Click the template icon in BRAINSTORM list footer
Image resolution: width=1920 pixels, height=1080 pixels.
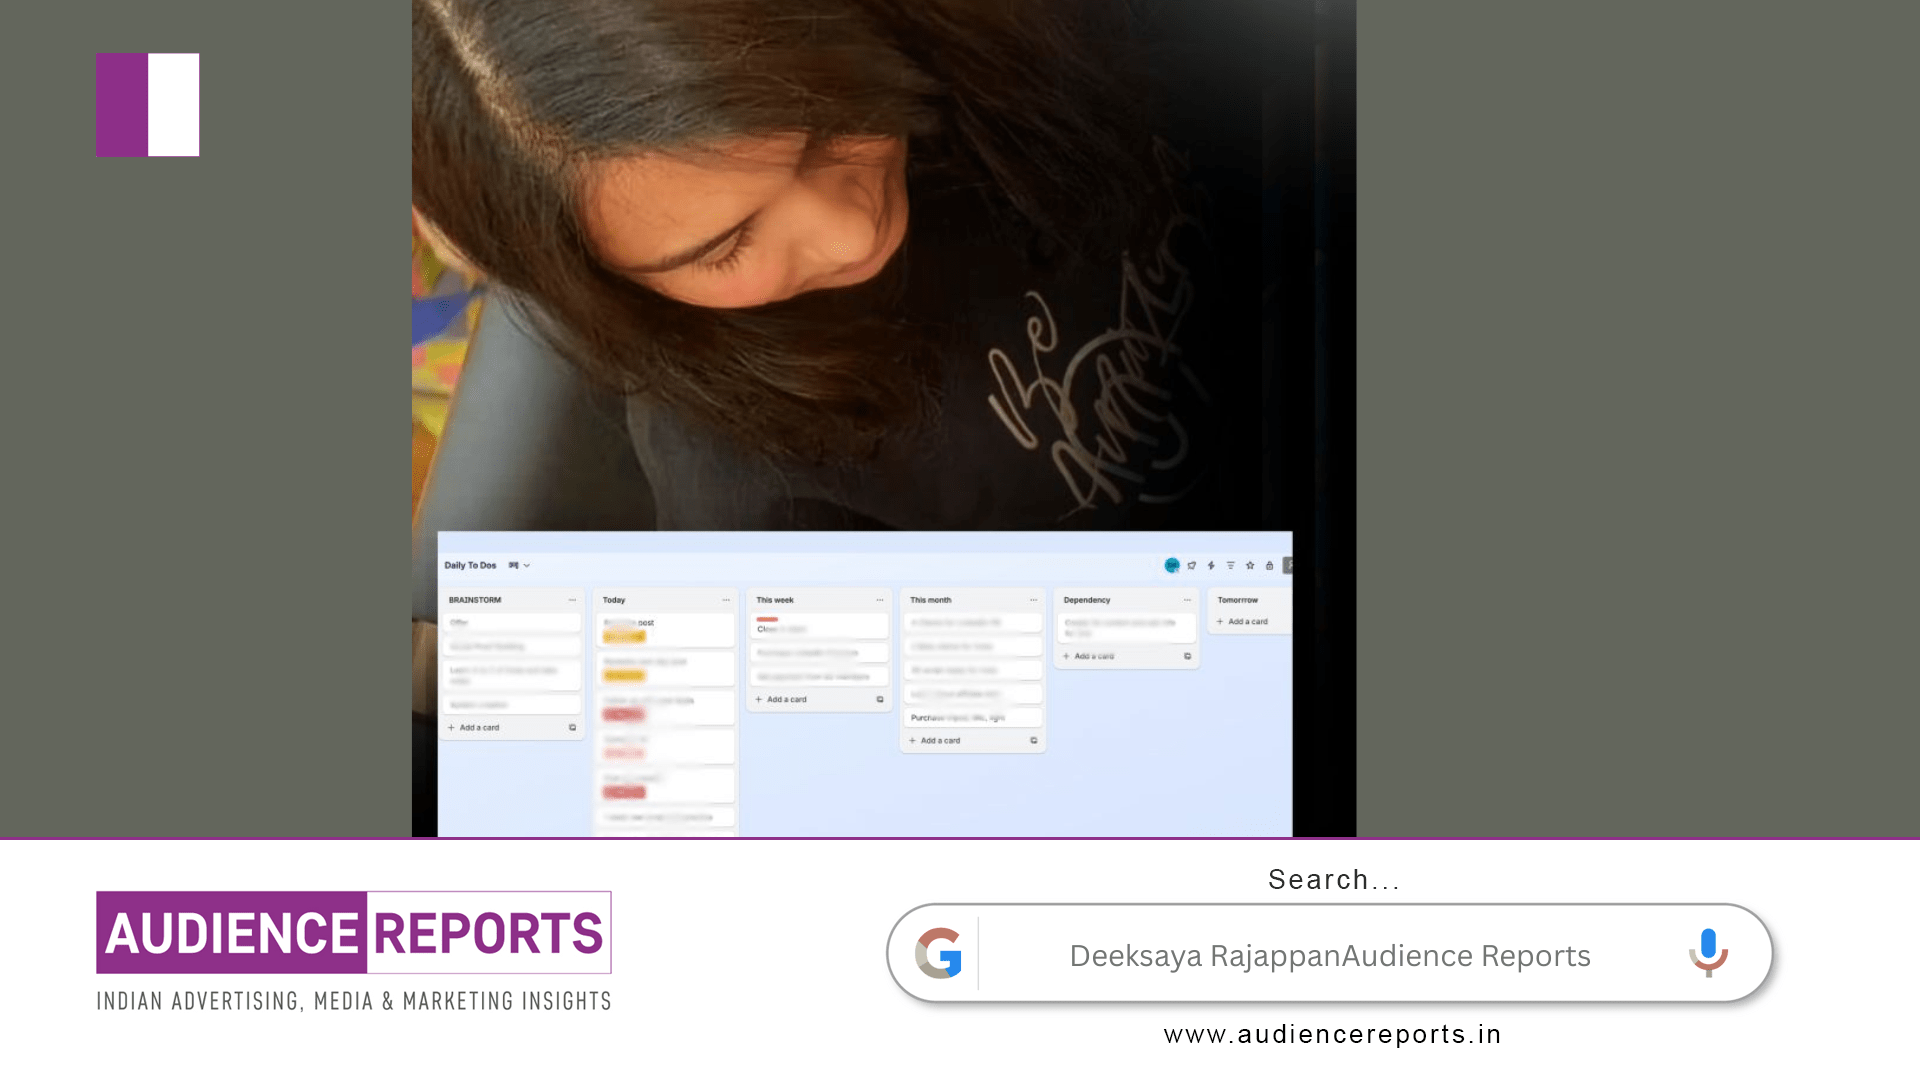(x=572, y=728)
